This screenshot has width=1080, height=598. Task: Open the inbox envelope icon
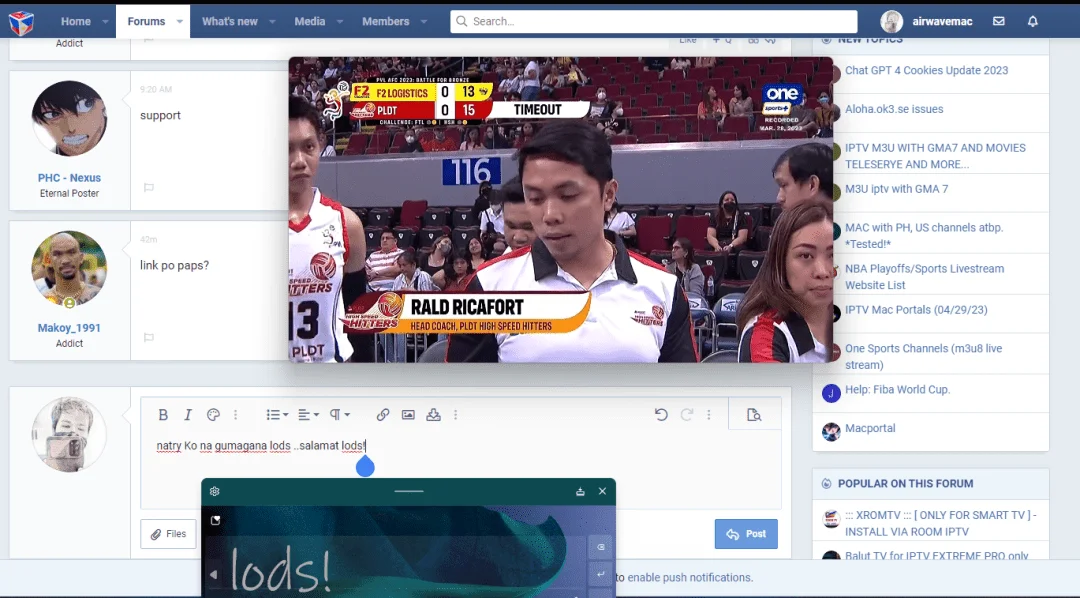(x=999, y=21)
